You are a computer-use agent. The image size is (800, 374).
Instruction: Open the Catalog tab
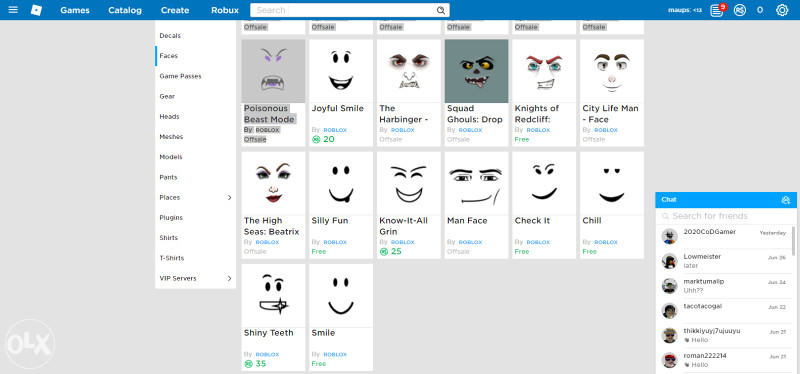pos(125,10)
